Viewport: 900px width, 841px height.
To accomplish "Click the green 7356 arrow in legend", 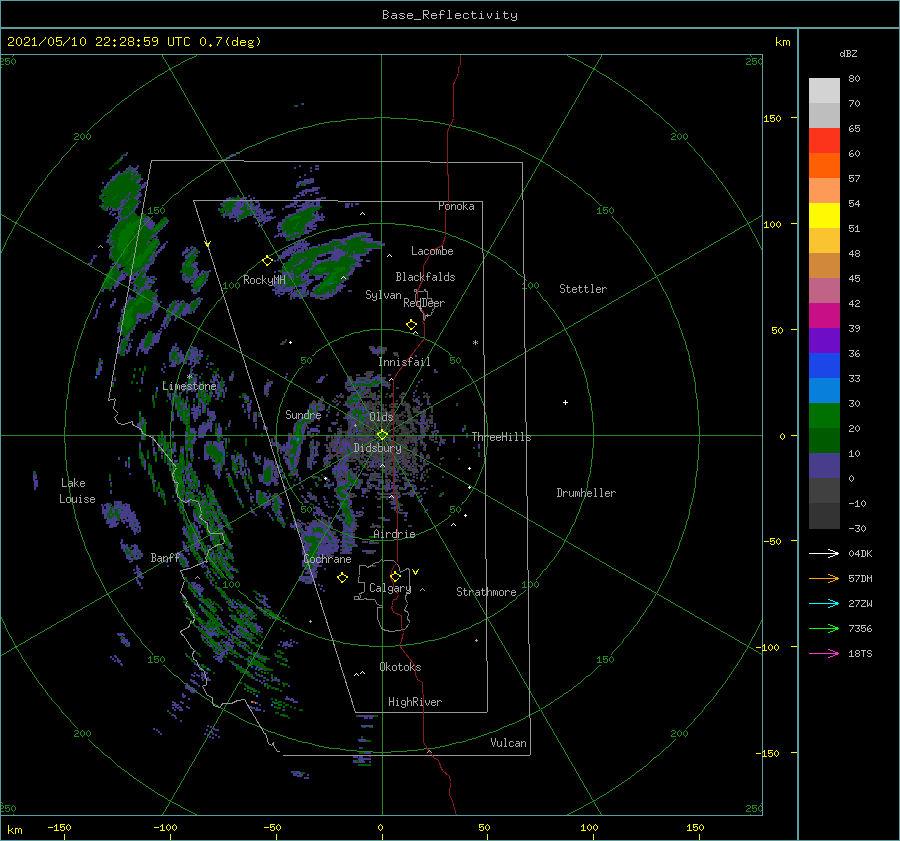I will pos(824,629).
